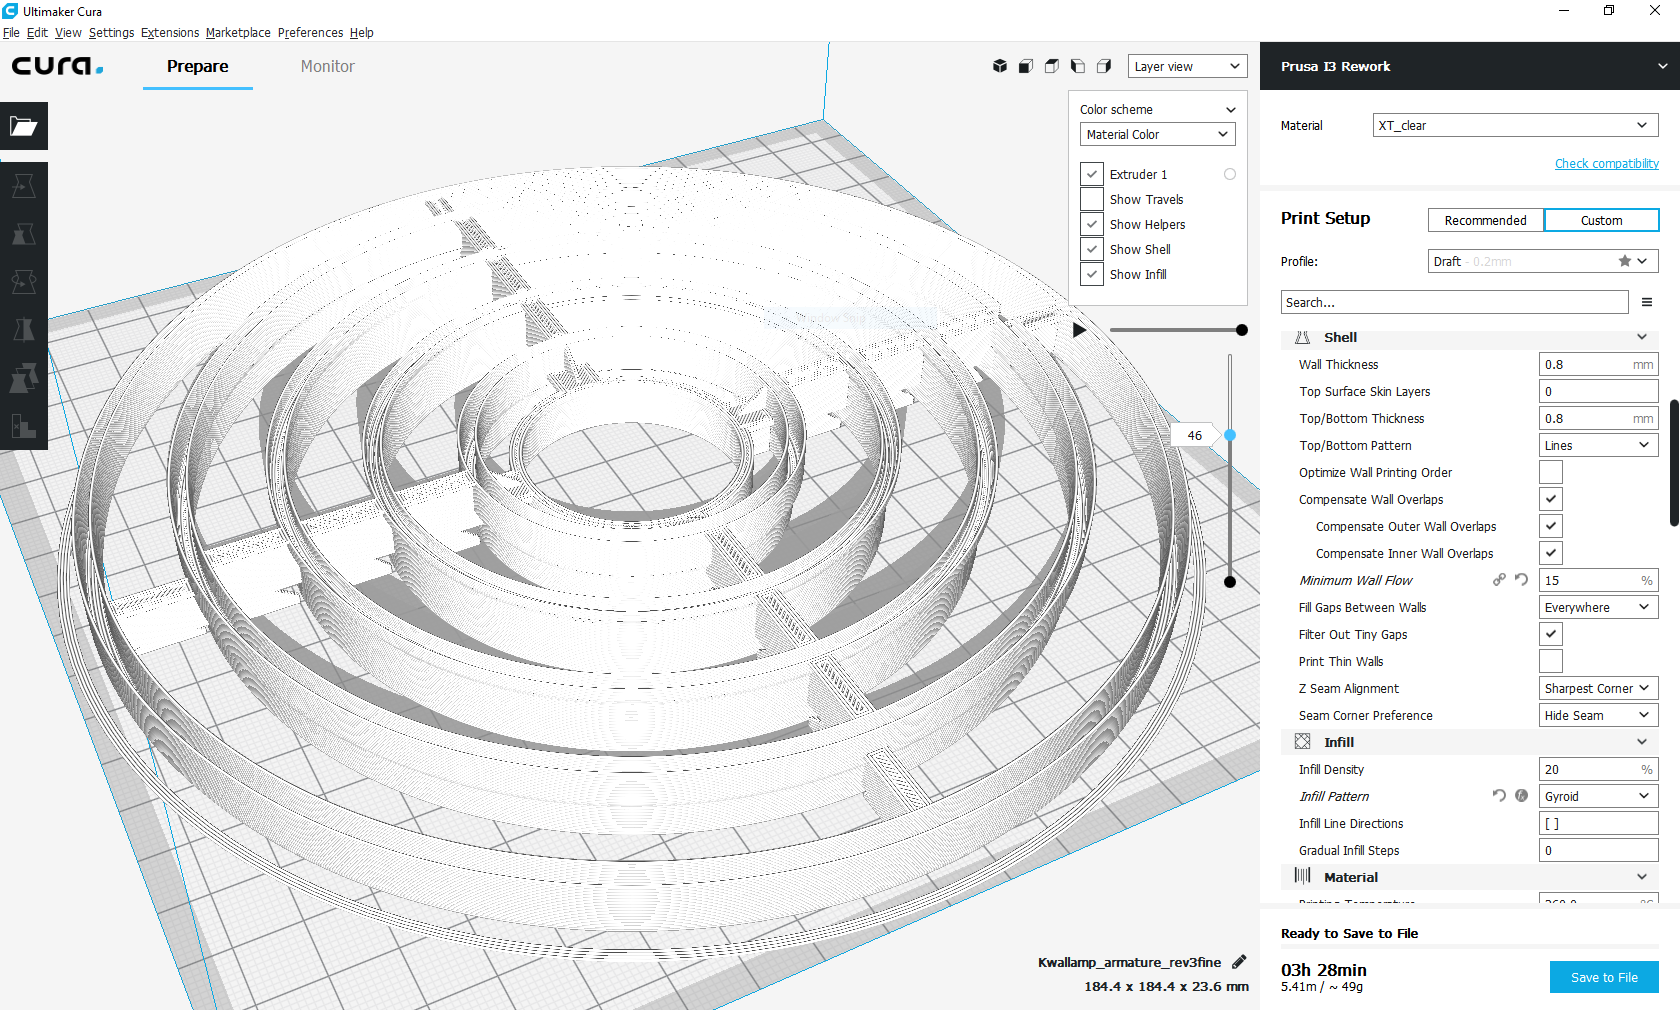Screen dimensions: 1680x1010
Task: Click the star icon in the Profile field
Action: 1625,261
